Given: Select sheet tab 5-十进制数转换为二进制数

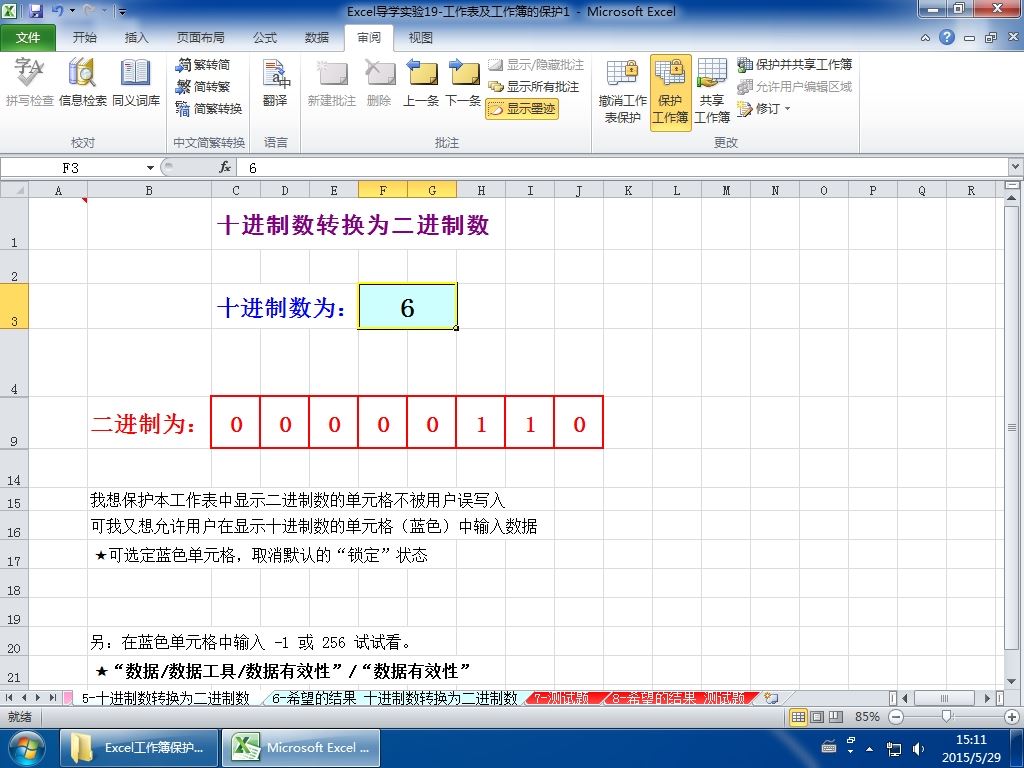Looking at the screenshot, I should click(165, 698).
